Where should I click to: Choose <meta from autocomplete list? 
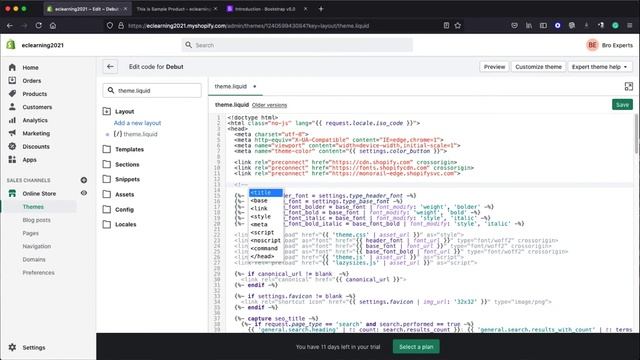coord(266,224)
